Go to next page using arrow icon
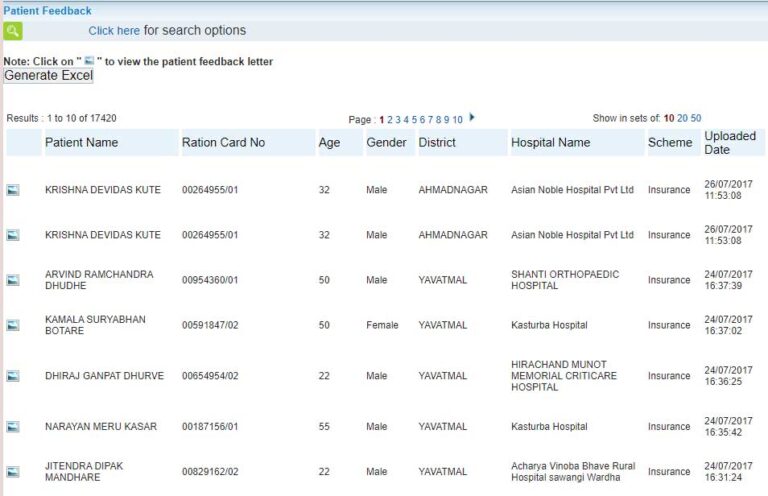Image resolution: width=768 pixels, height=496 pixels. tap(472, 118)
